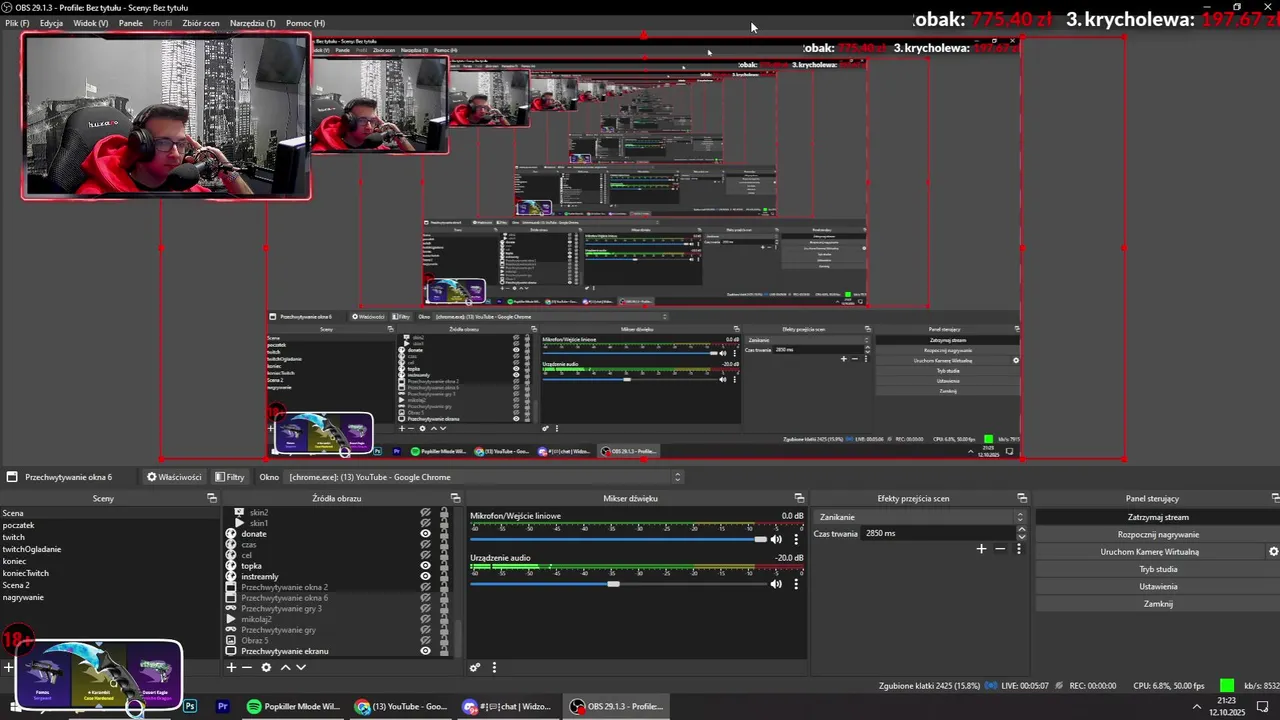Open Ustawienia from control panel
The width and height of the screenshot is (1280, 720).
tap(1158, 586)
